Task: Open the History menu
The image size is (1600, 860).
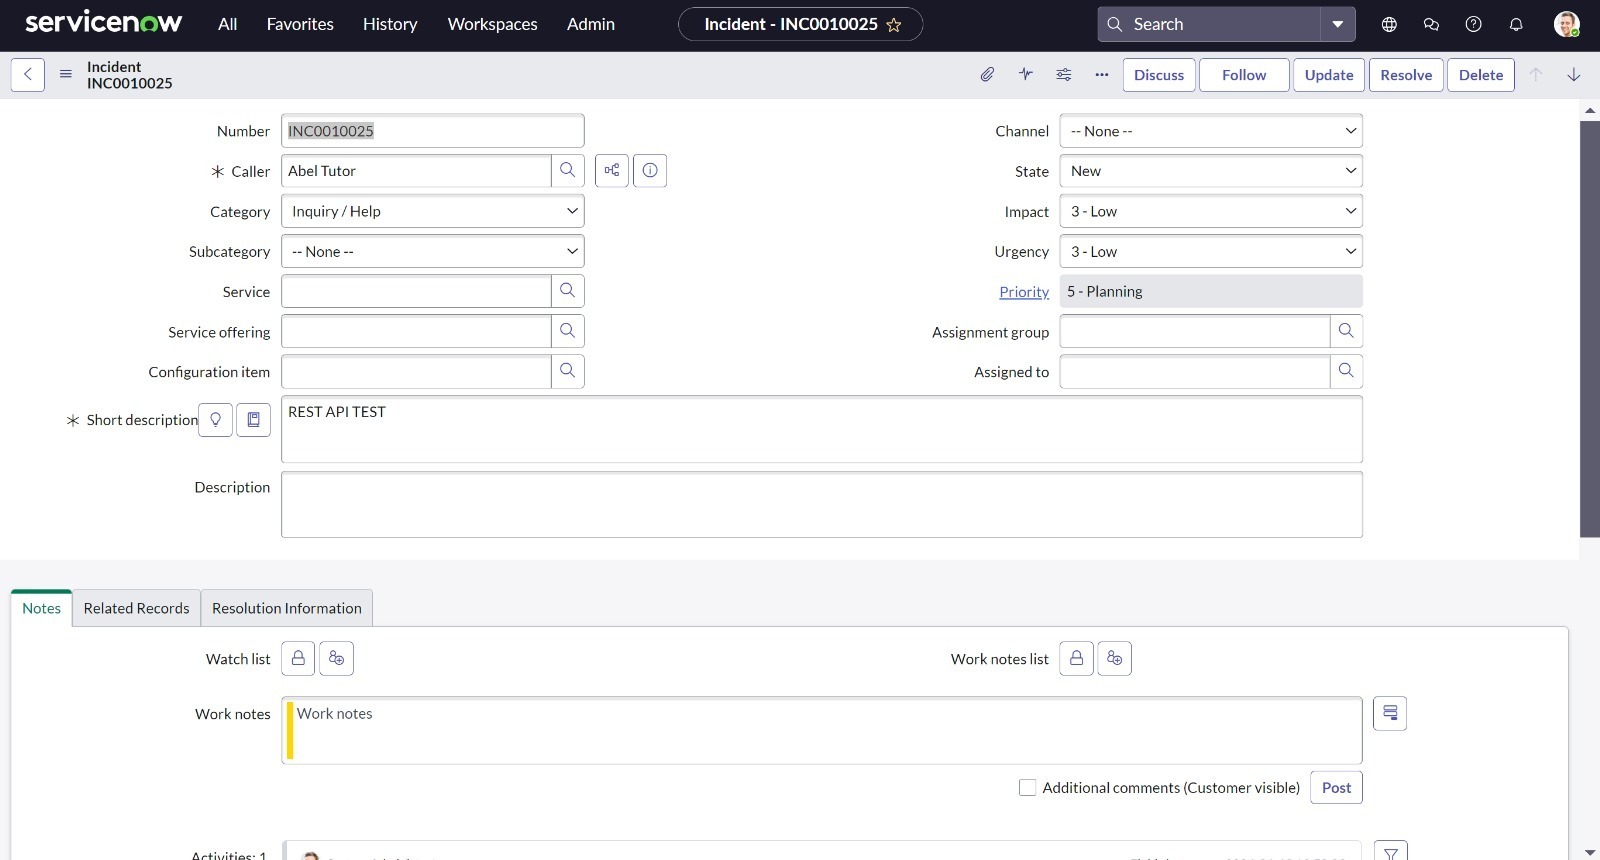Action: [x=390, y=24]
